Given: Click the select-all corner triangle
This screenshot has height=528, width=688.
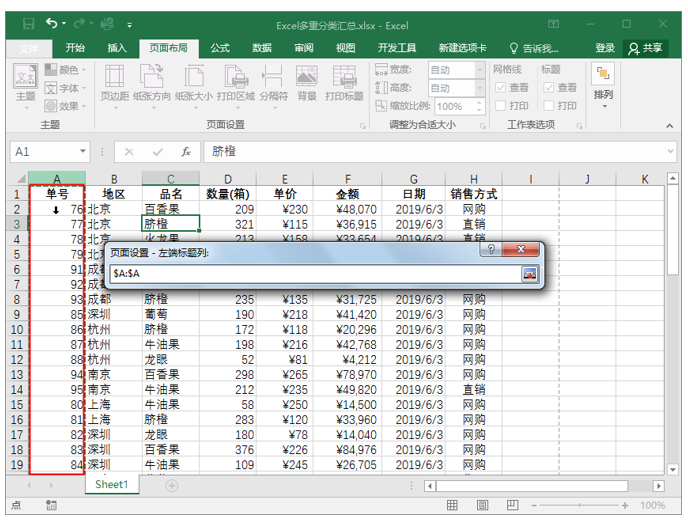Looking at the screenshot, I should (x=20, y=179).
